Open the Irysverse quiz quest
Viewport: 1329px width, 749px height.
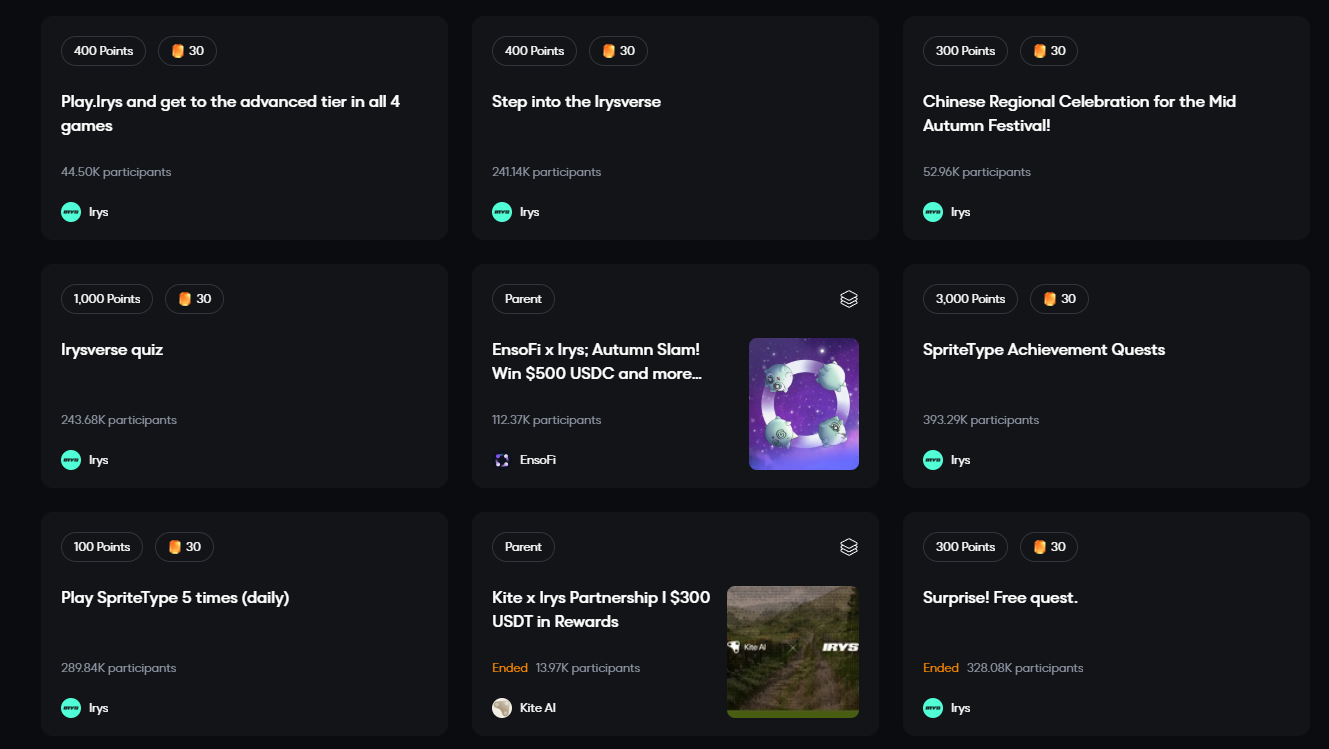[112, 350]
